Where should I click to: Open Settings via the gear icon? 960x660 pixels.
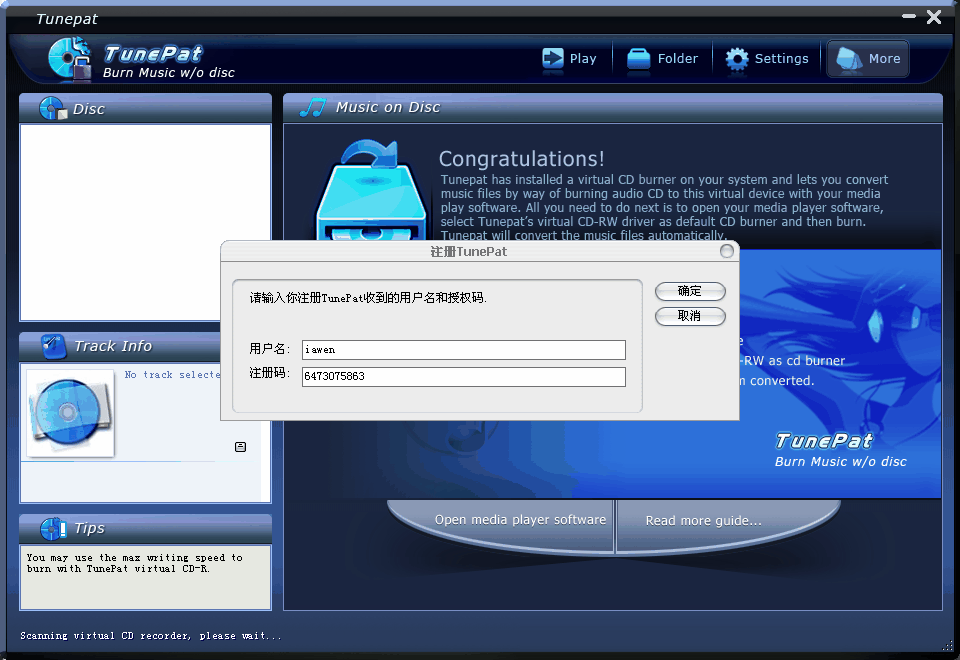[x=737, y=59]
